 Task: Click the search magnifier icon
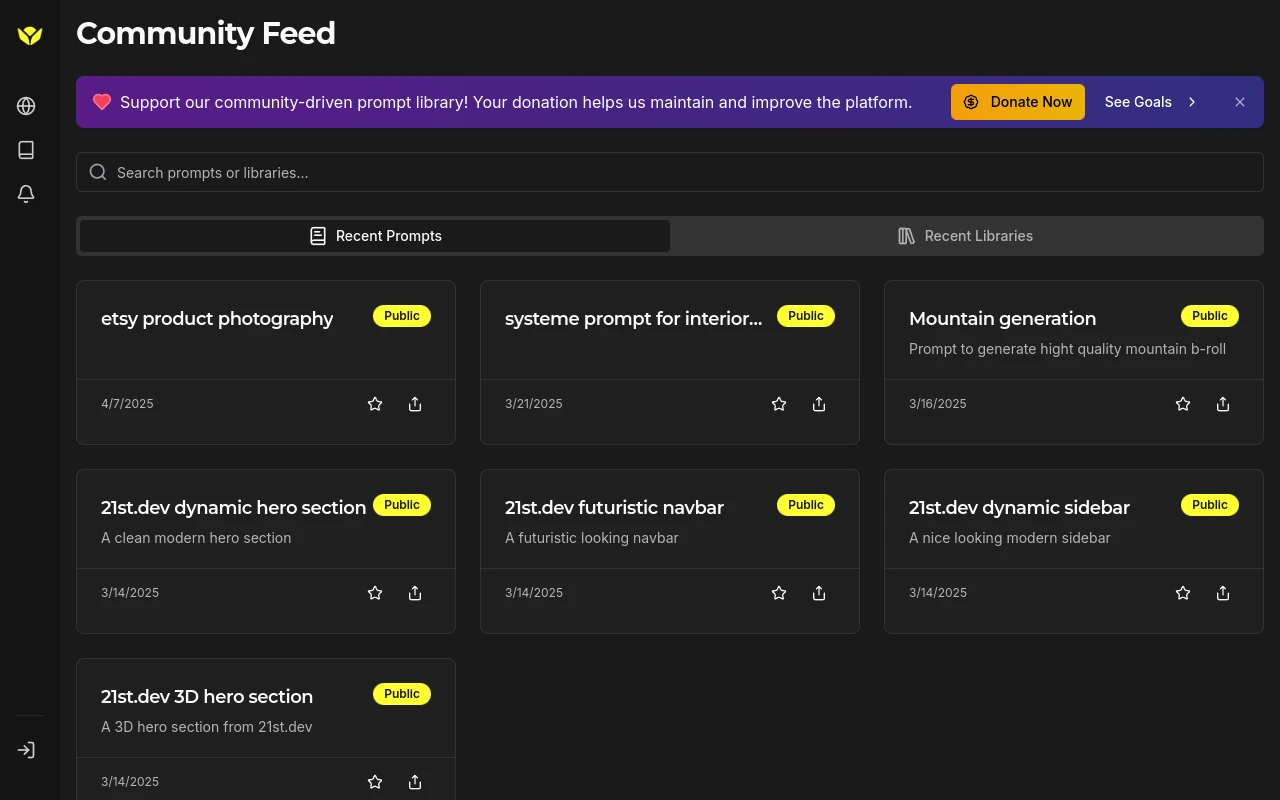point(98,172)
